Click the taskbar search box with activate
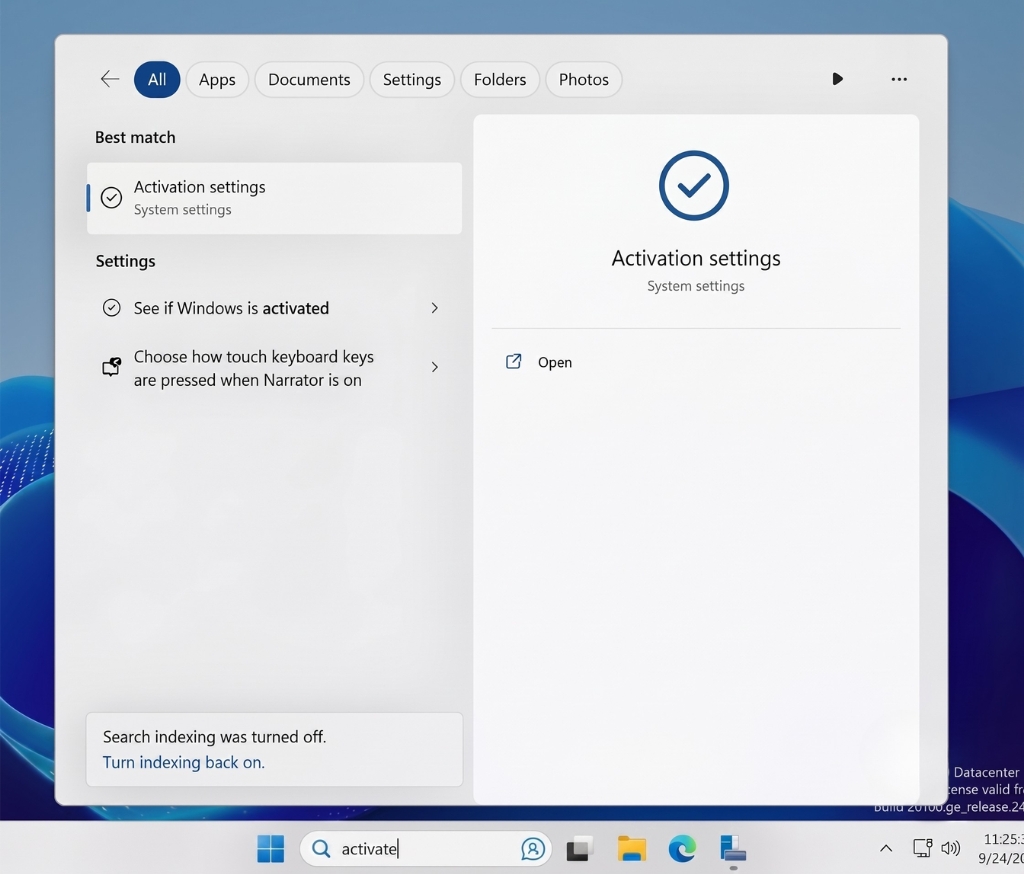Viewport: 1024px width, 874px height. point(426,849)
